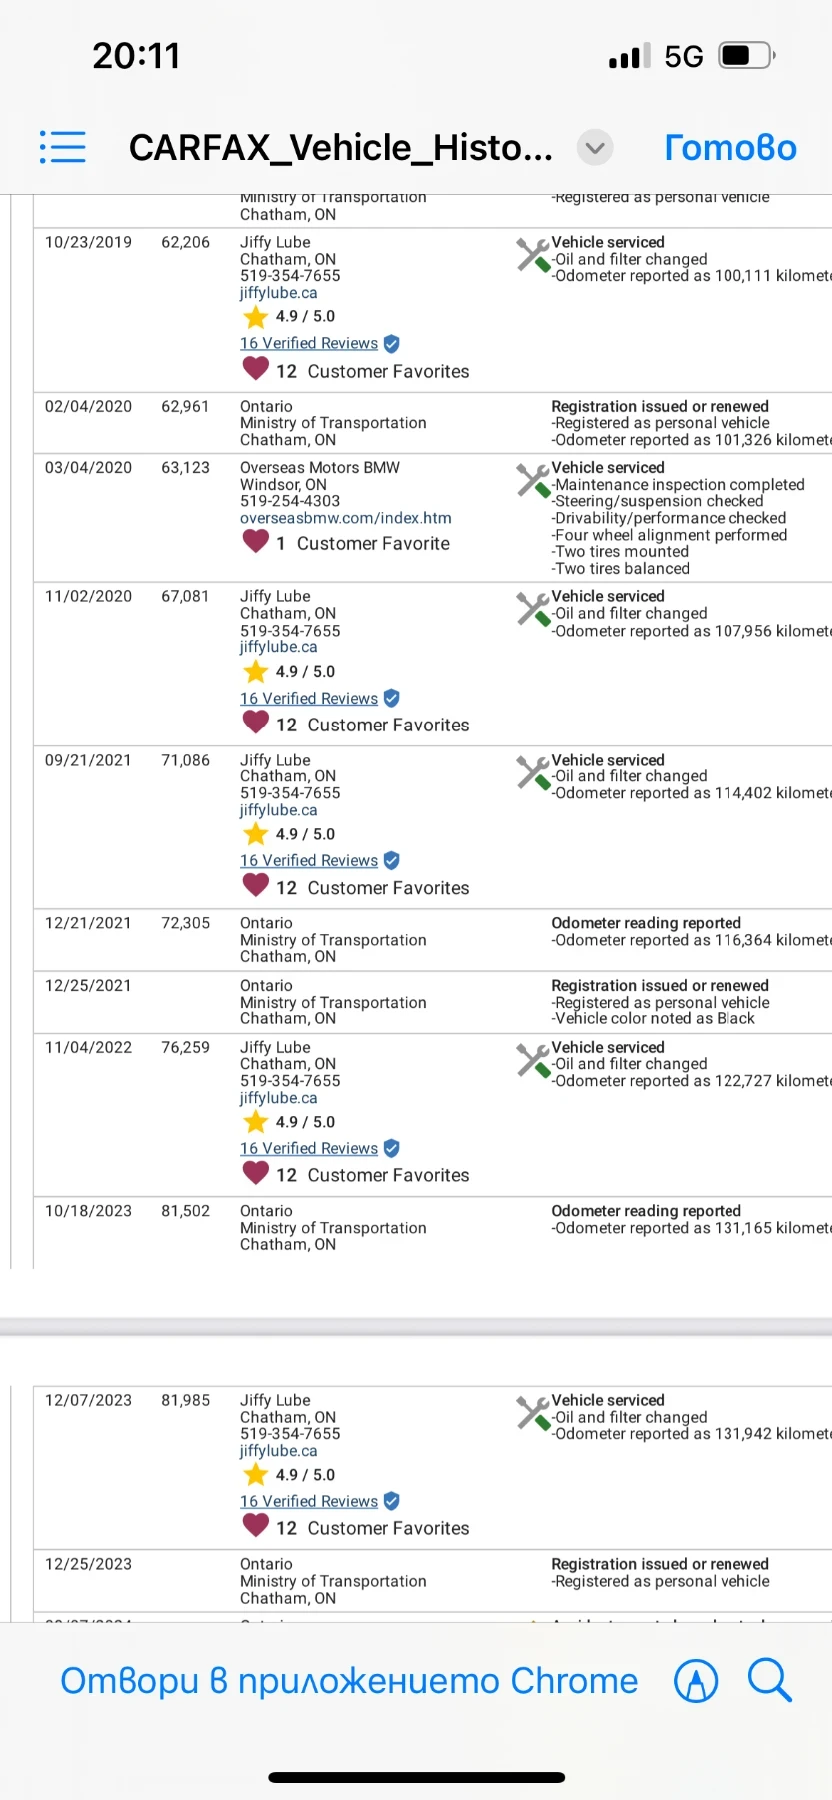Click verified badge icon in 09/21/2021 entry
This screenshot has width=832, height=1800.
pyautogui.click(x=392, y=860)
